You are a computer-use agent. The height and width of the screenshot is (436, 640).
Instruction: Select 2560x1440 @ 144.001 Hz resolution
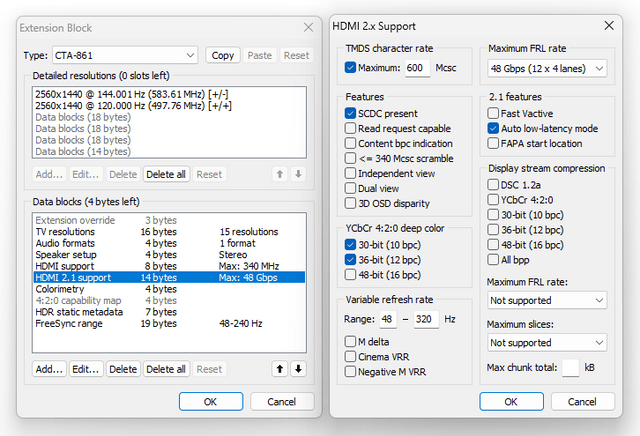(169, 94)
